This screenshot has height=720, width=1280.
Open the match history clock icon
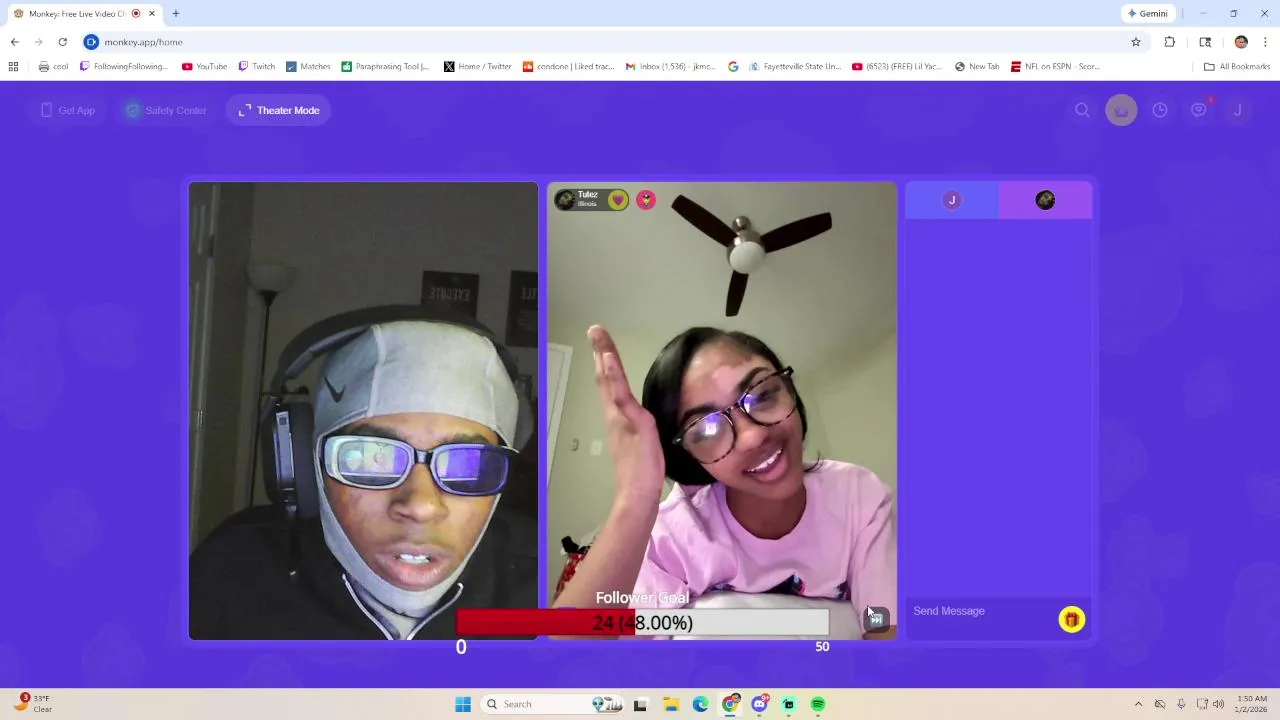[1160, 110]
